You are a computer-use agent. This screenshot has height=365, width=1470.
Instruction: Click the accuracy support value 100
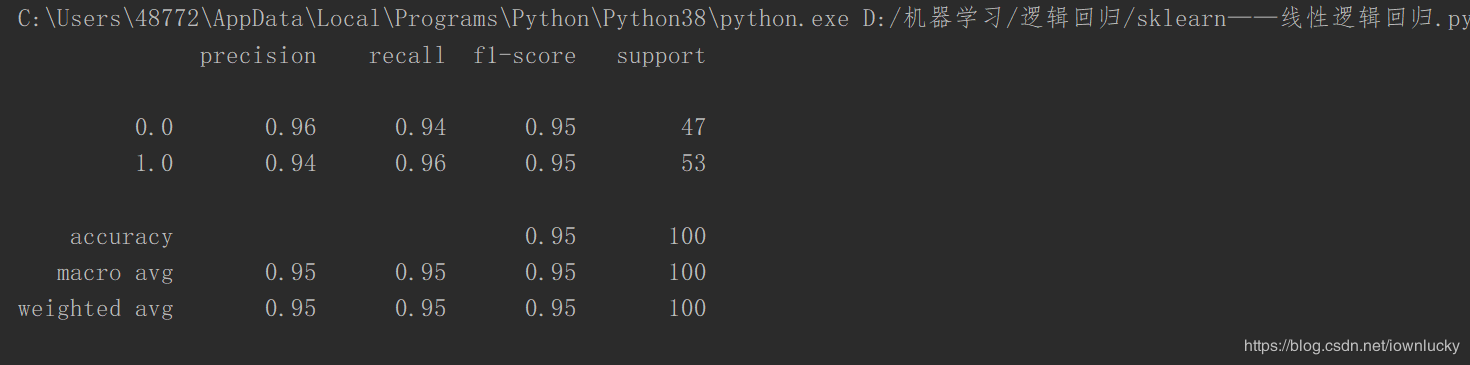(x=688, y=237)
